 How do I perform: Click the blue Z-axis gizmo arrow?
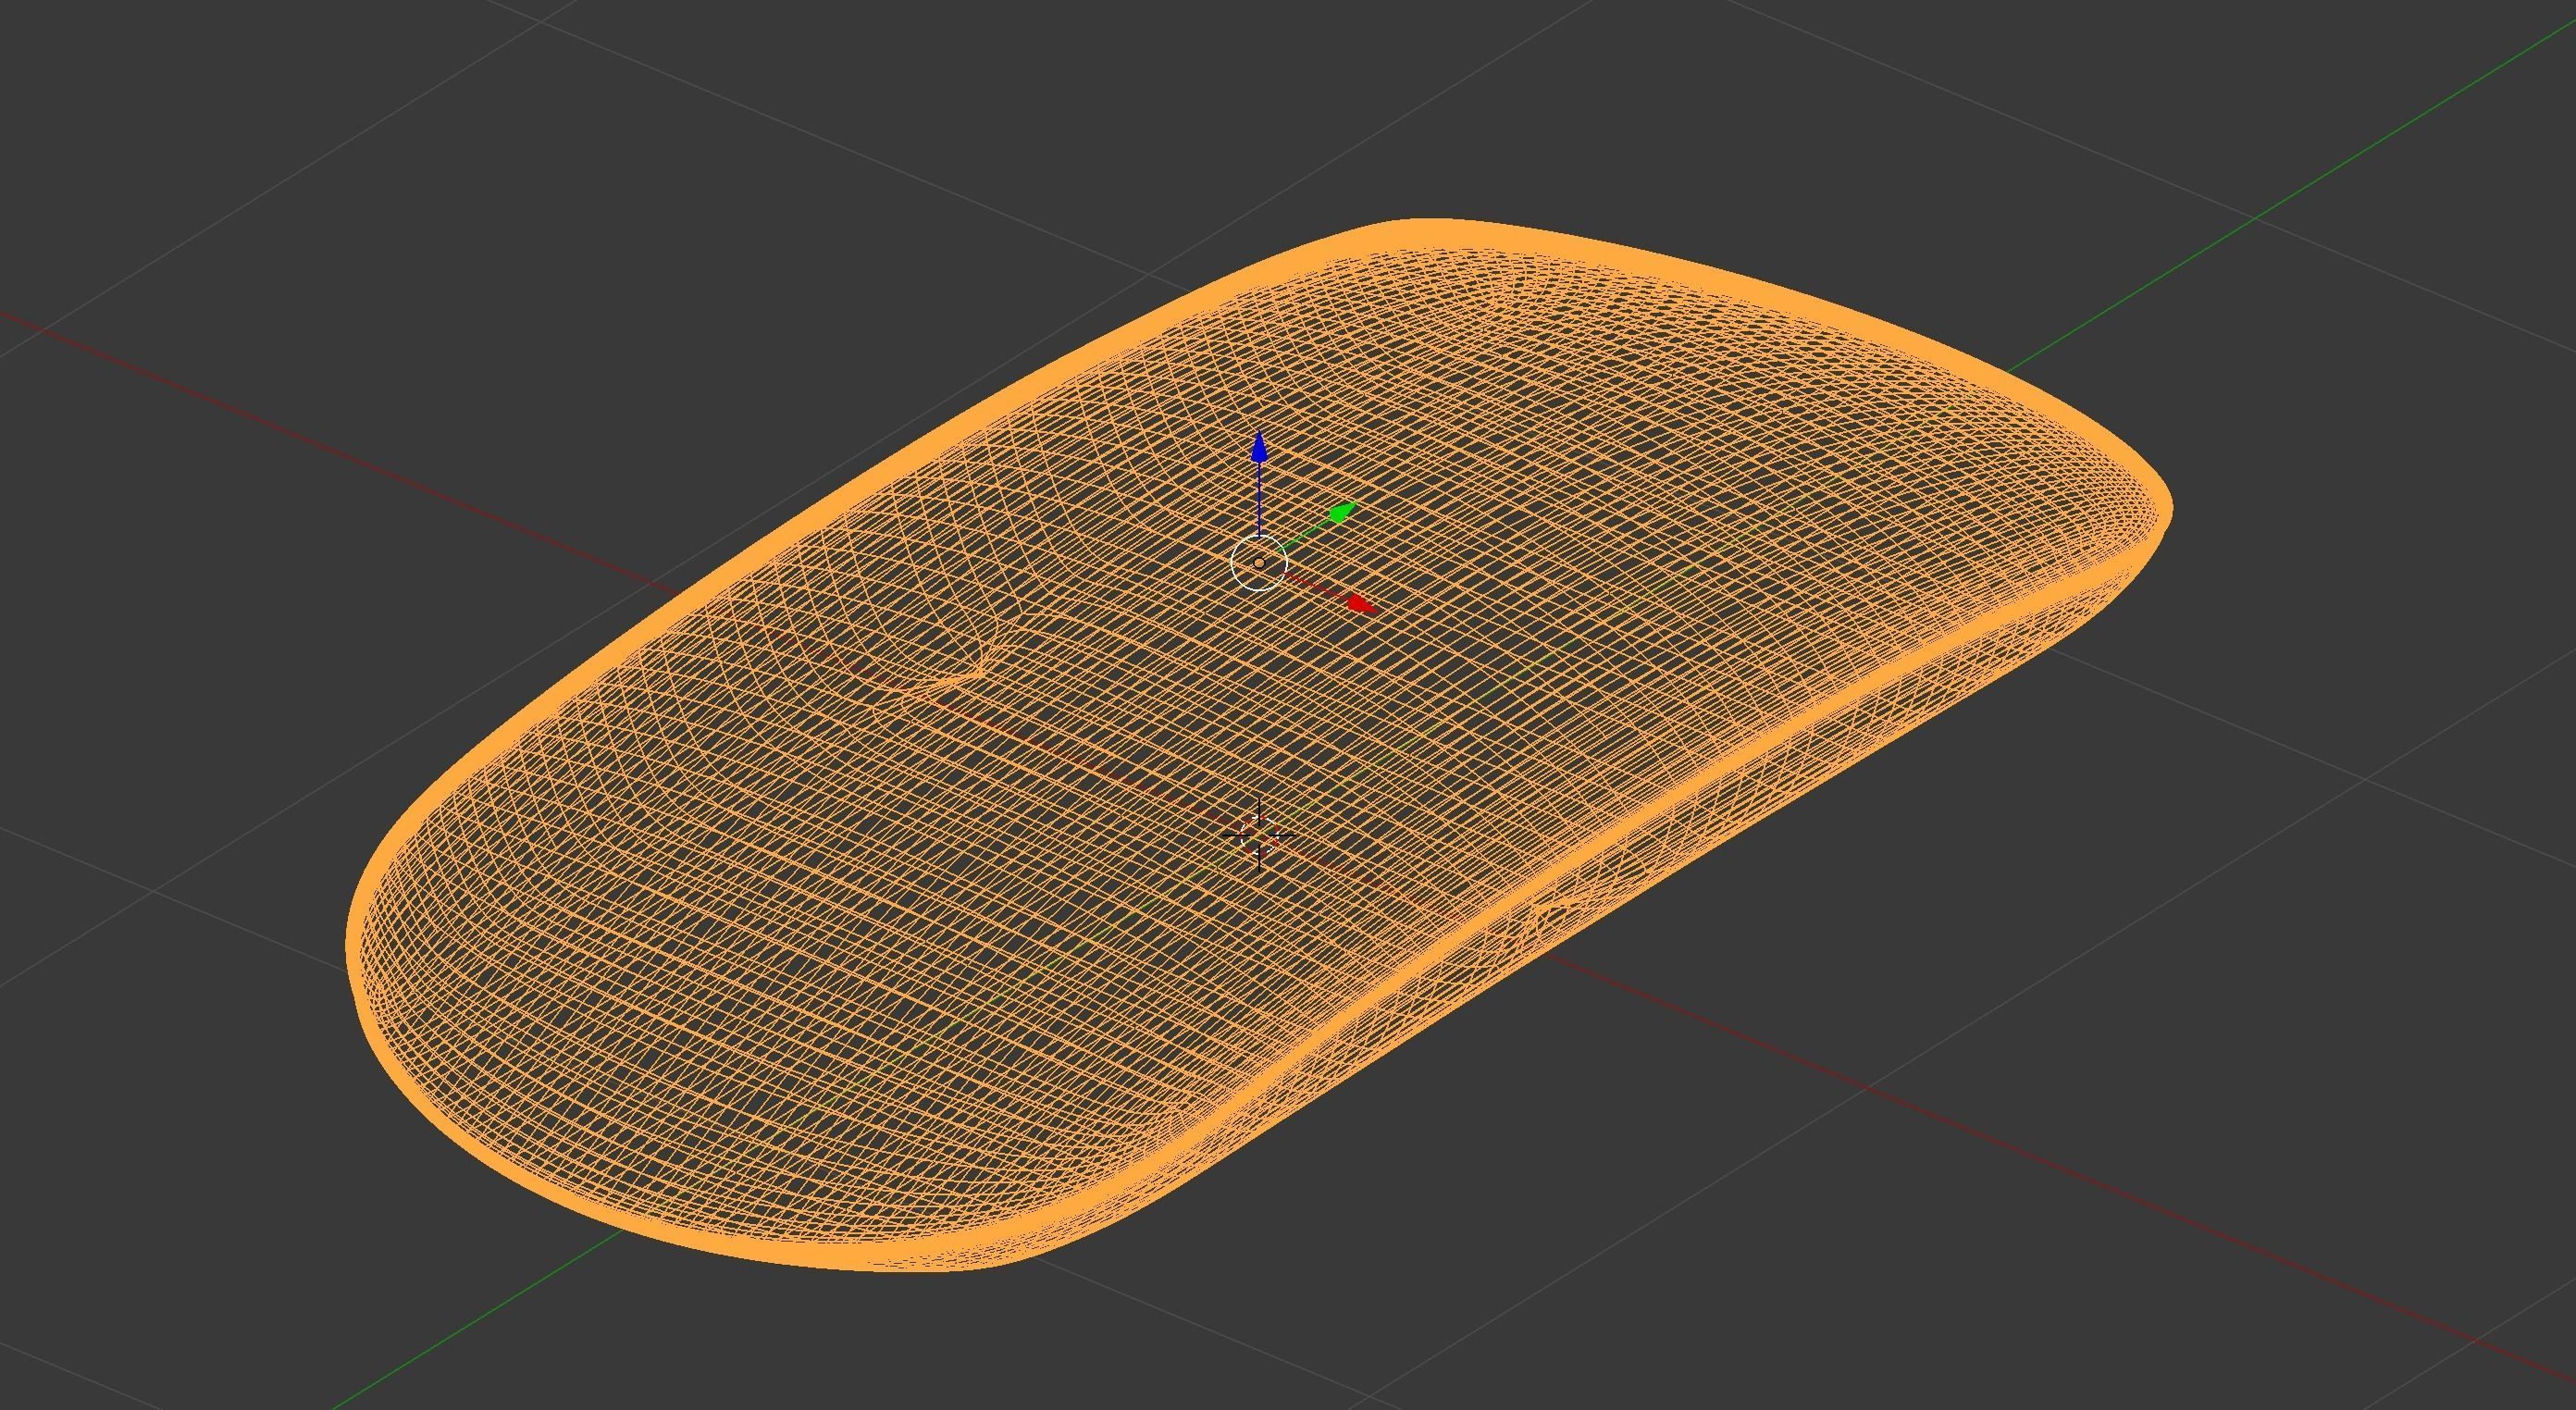(1259, 449)
